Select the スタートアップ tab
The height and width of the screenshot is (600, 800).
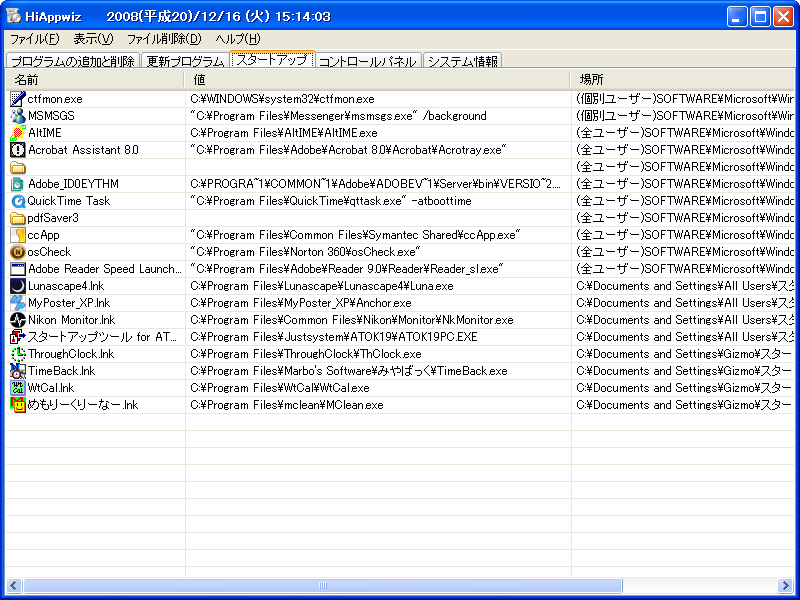click(x=272, y=59)
